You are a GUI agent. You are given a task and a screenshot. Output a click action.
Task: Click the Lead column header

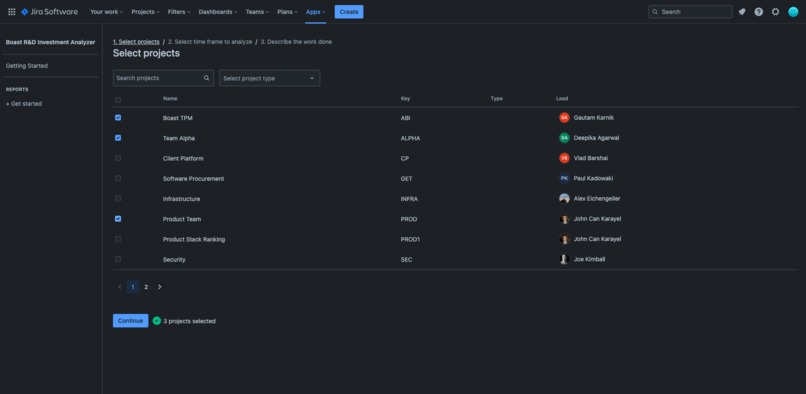[562, 98]
